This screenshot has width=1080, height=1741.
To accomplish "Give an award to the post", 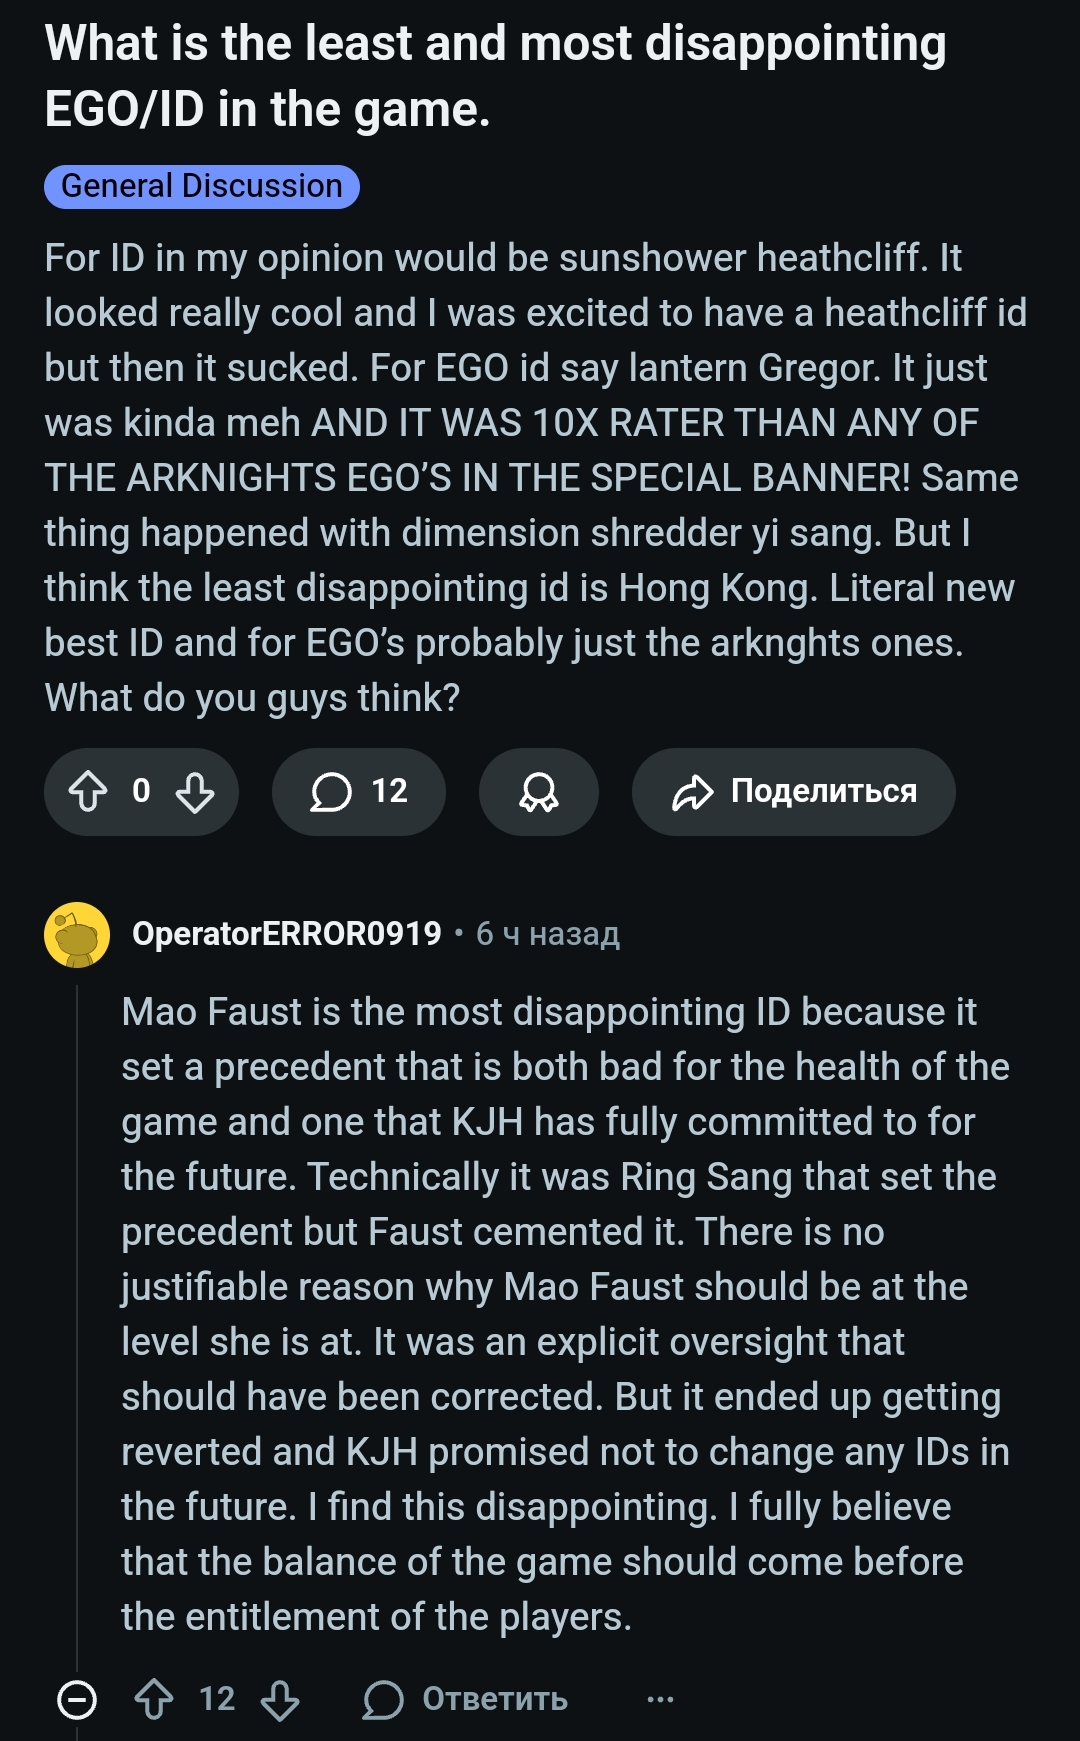I will pos(538,792).
